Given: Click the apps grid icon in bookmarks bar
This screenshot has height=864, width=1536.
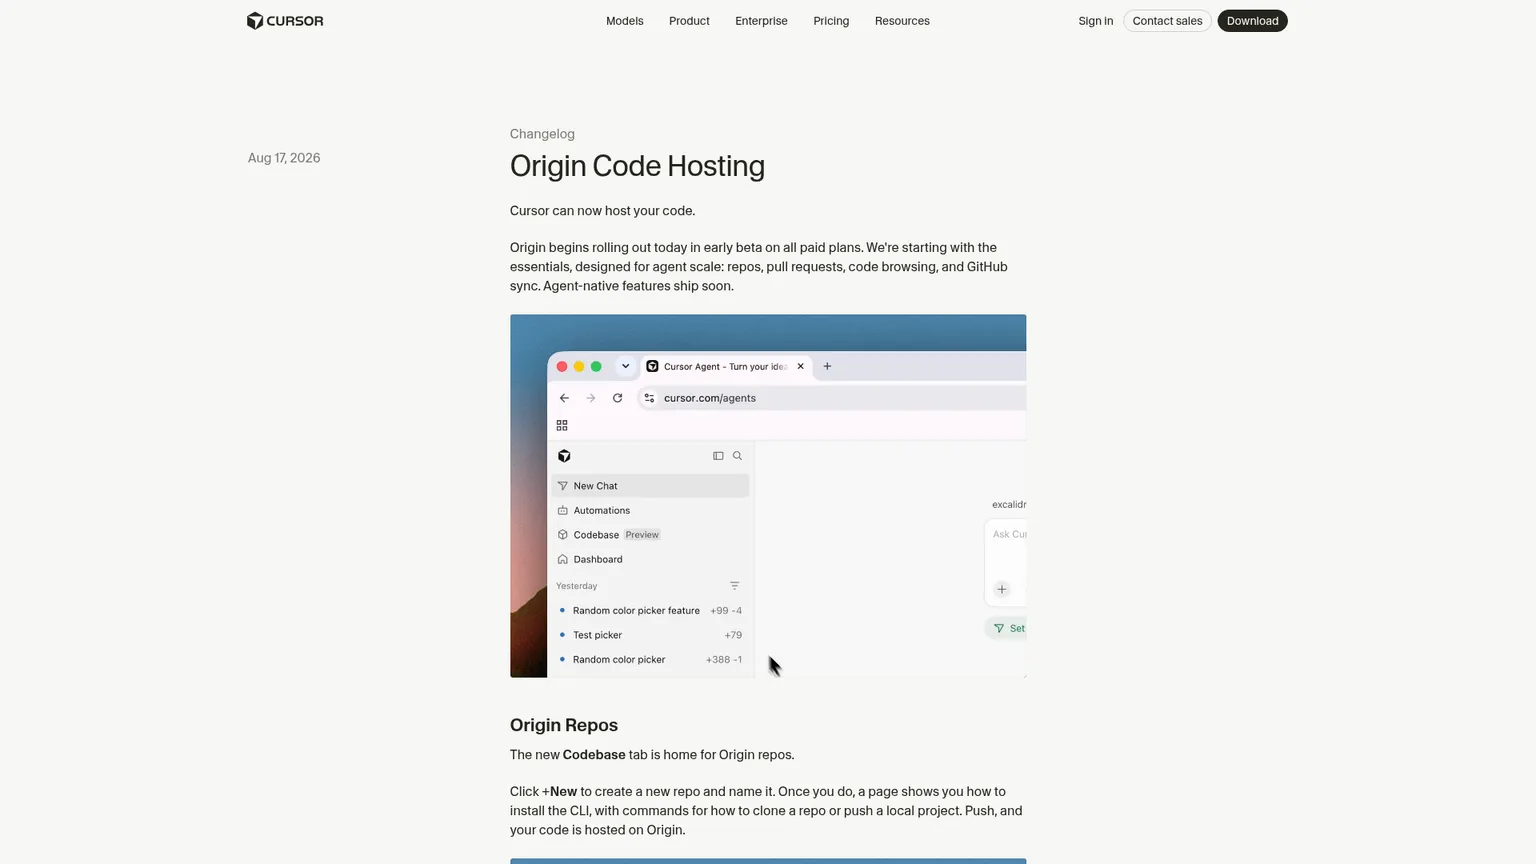Looking at the screenshot, I should click(x=562, y=425).
